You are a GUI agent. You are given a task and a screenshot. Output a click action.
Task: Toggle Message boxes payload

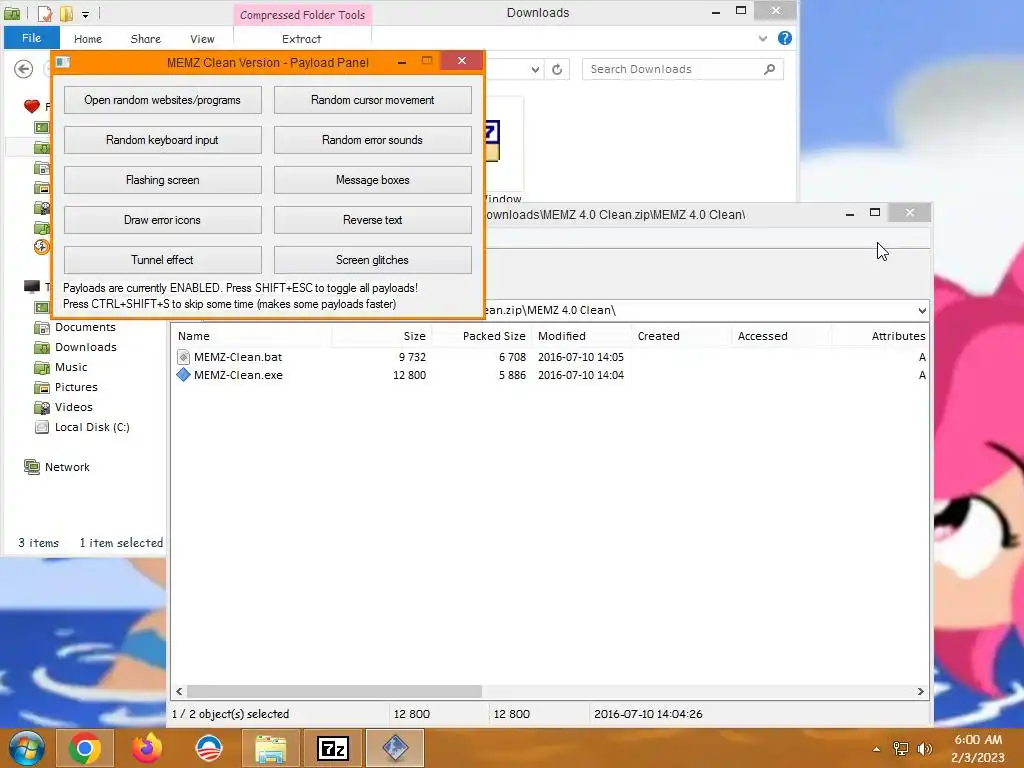pyautogui.click(x=372, y=180)
